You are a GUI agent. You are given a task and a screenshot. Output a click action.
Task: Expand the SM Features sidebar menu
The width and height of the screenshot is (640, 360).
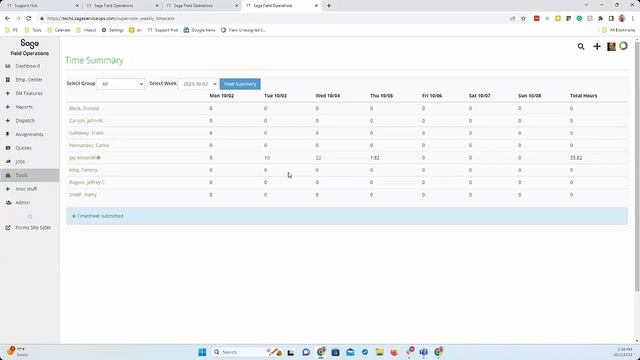pos(29,93)
